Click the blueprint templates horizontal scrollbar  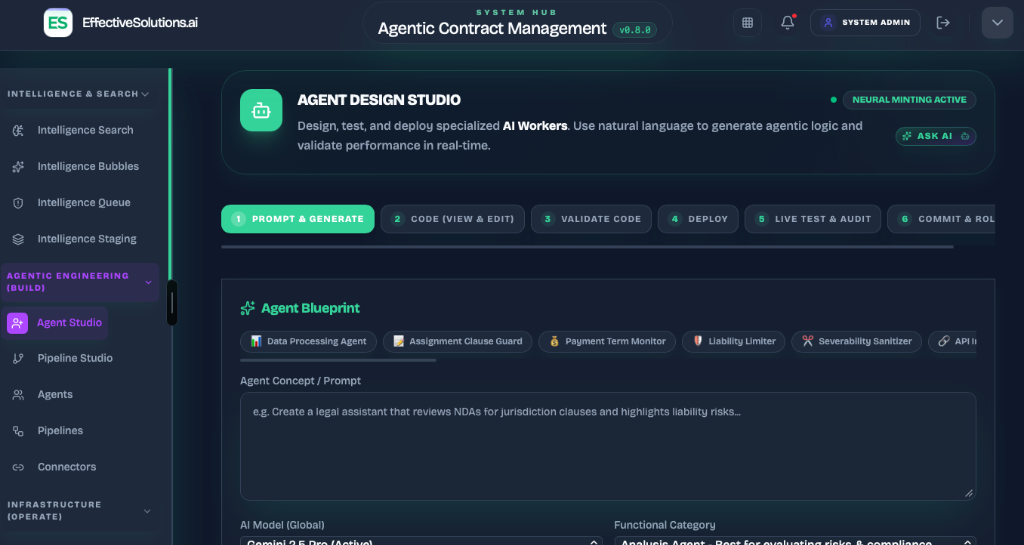[338, 360]
